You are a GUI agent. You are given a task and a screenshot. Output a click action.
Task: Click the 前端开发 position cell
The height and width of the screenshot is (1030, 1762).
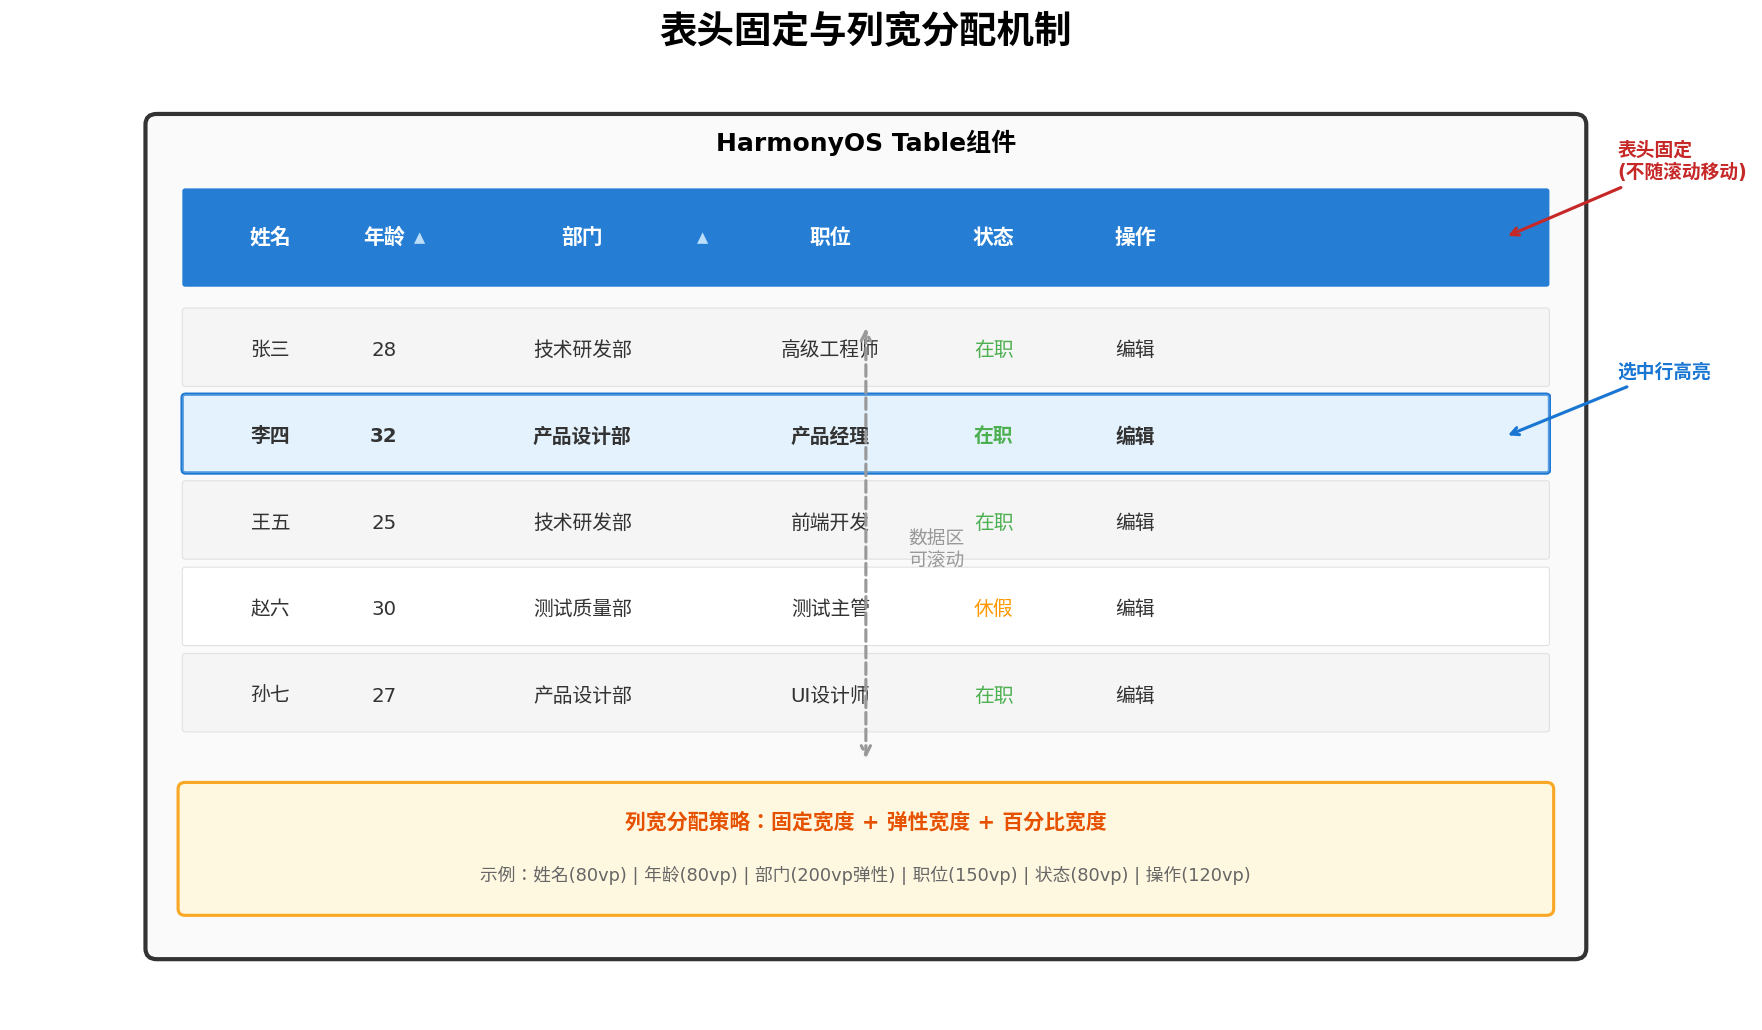point(830,522)
